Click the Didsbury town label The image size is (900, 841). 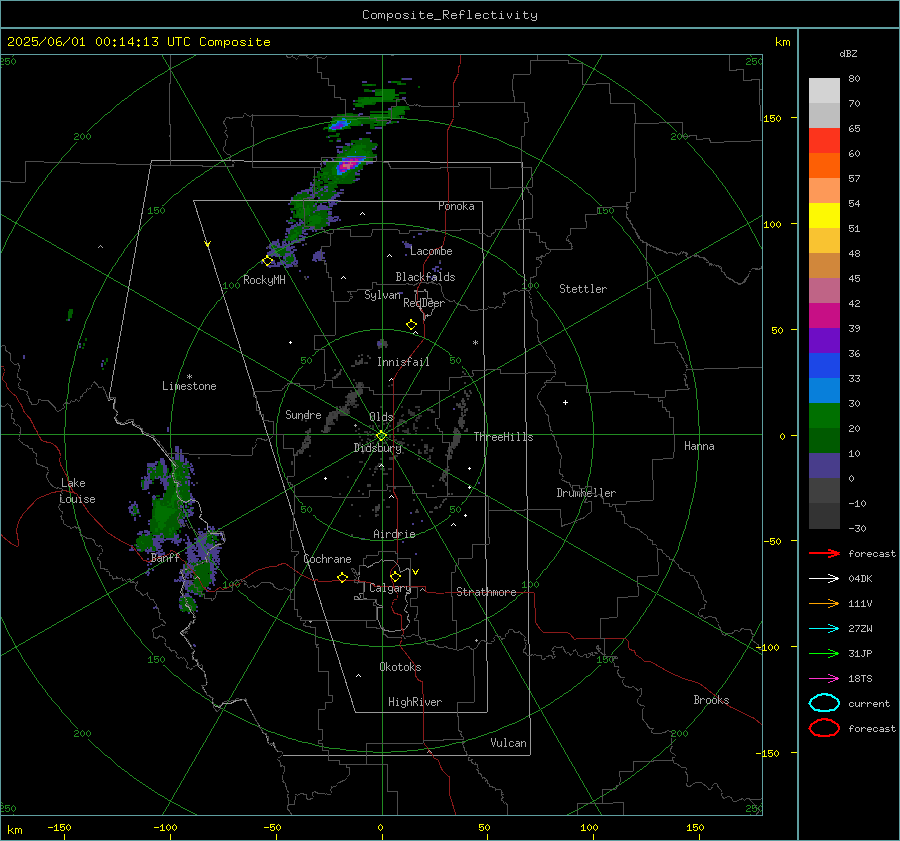click(377, 448)
